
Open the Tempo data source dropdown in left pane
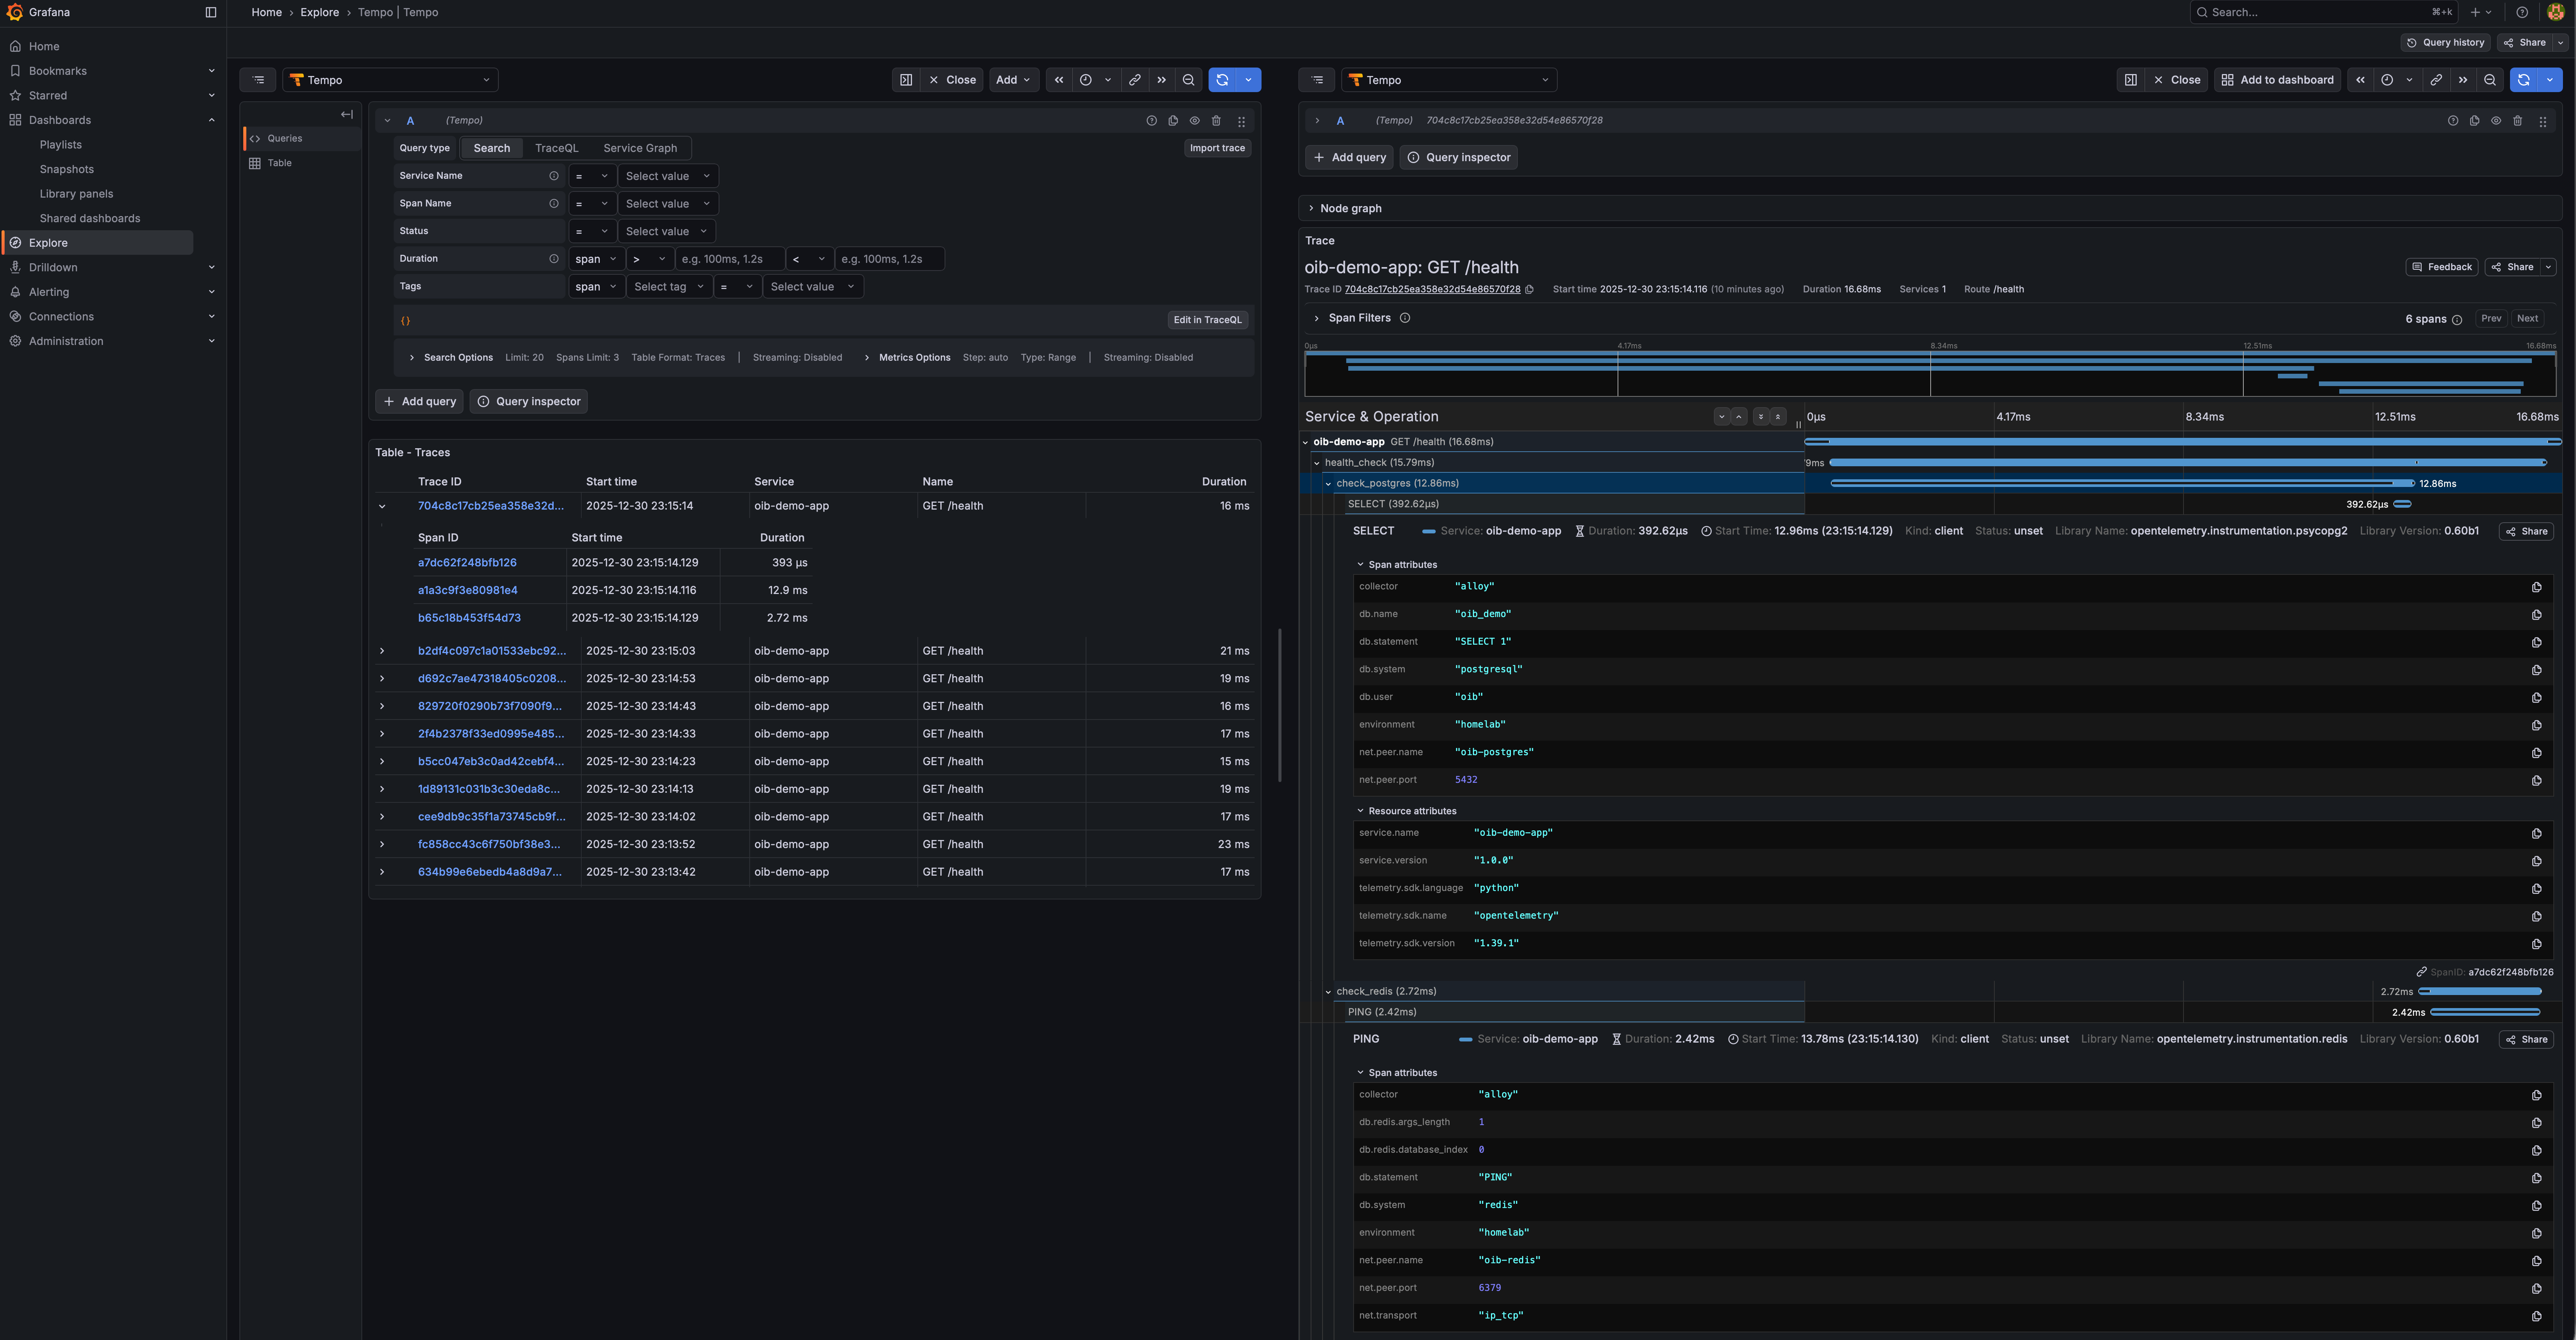tap(390, 80)
